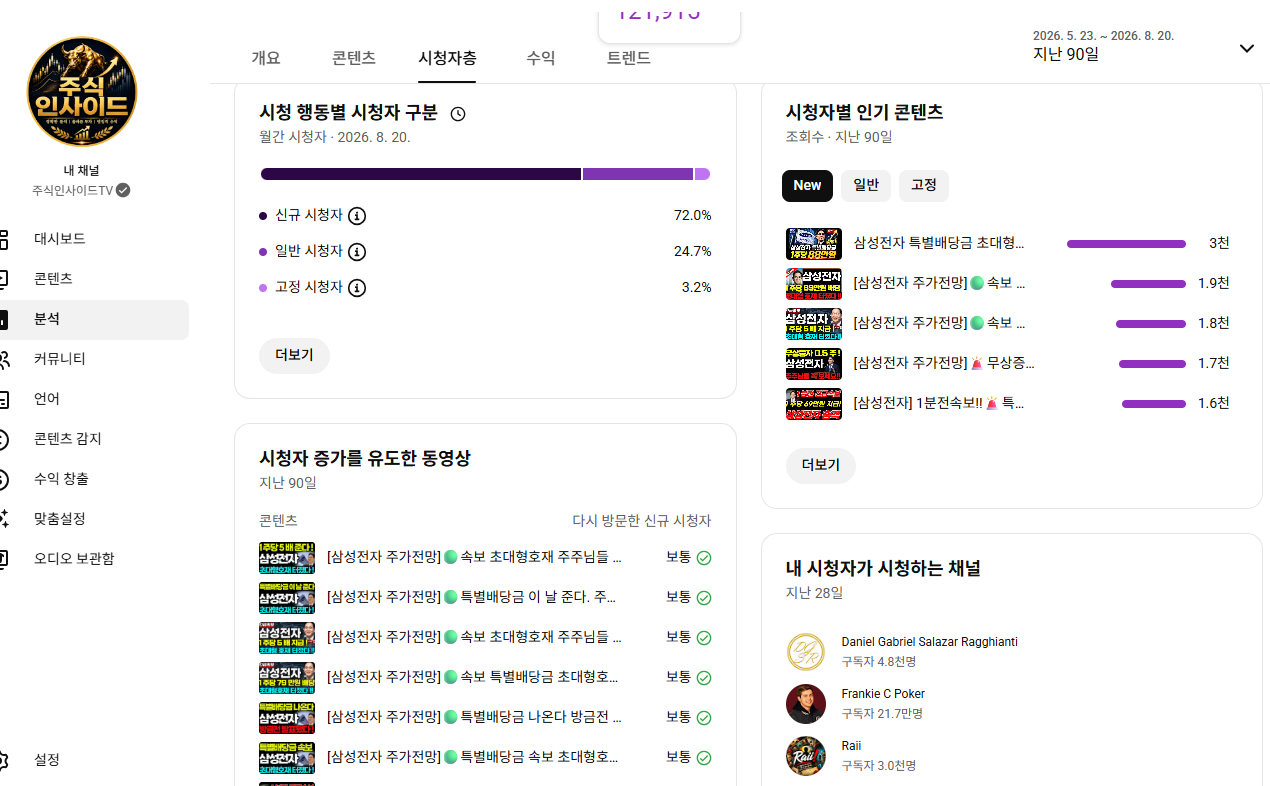Click the 1.6천 views bar
This screenshot has height=786, width=1270.
pyautogui.click(x=1154, y=404)
